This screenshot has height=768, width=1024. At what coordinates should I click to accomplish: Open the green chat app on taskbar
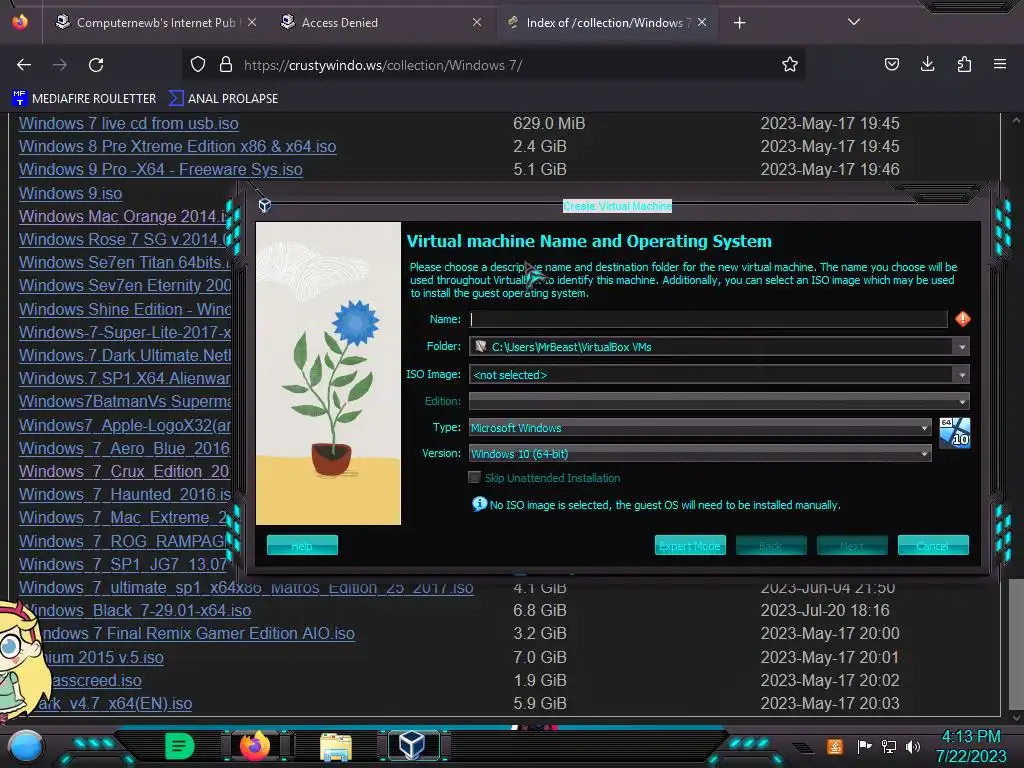(x=180, y=746)
